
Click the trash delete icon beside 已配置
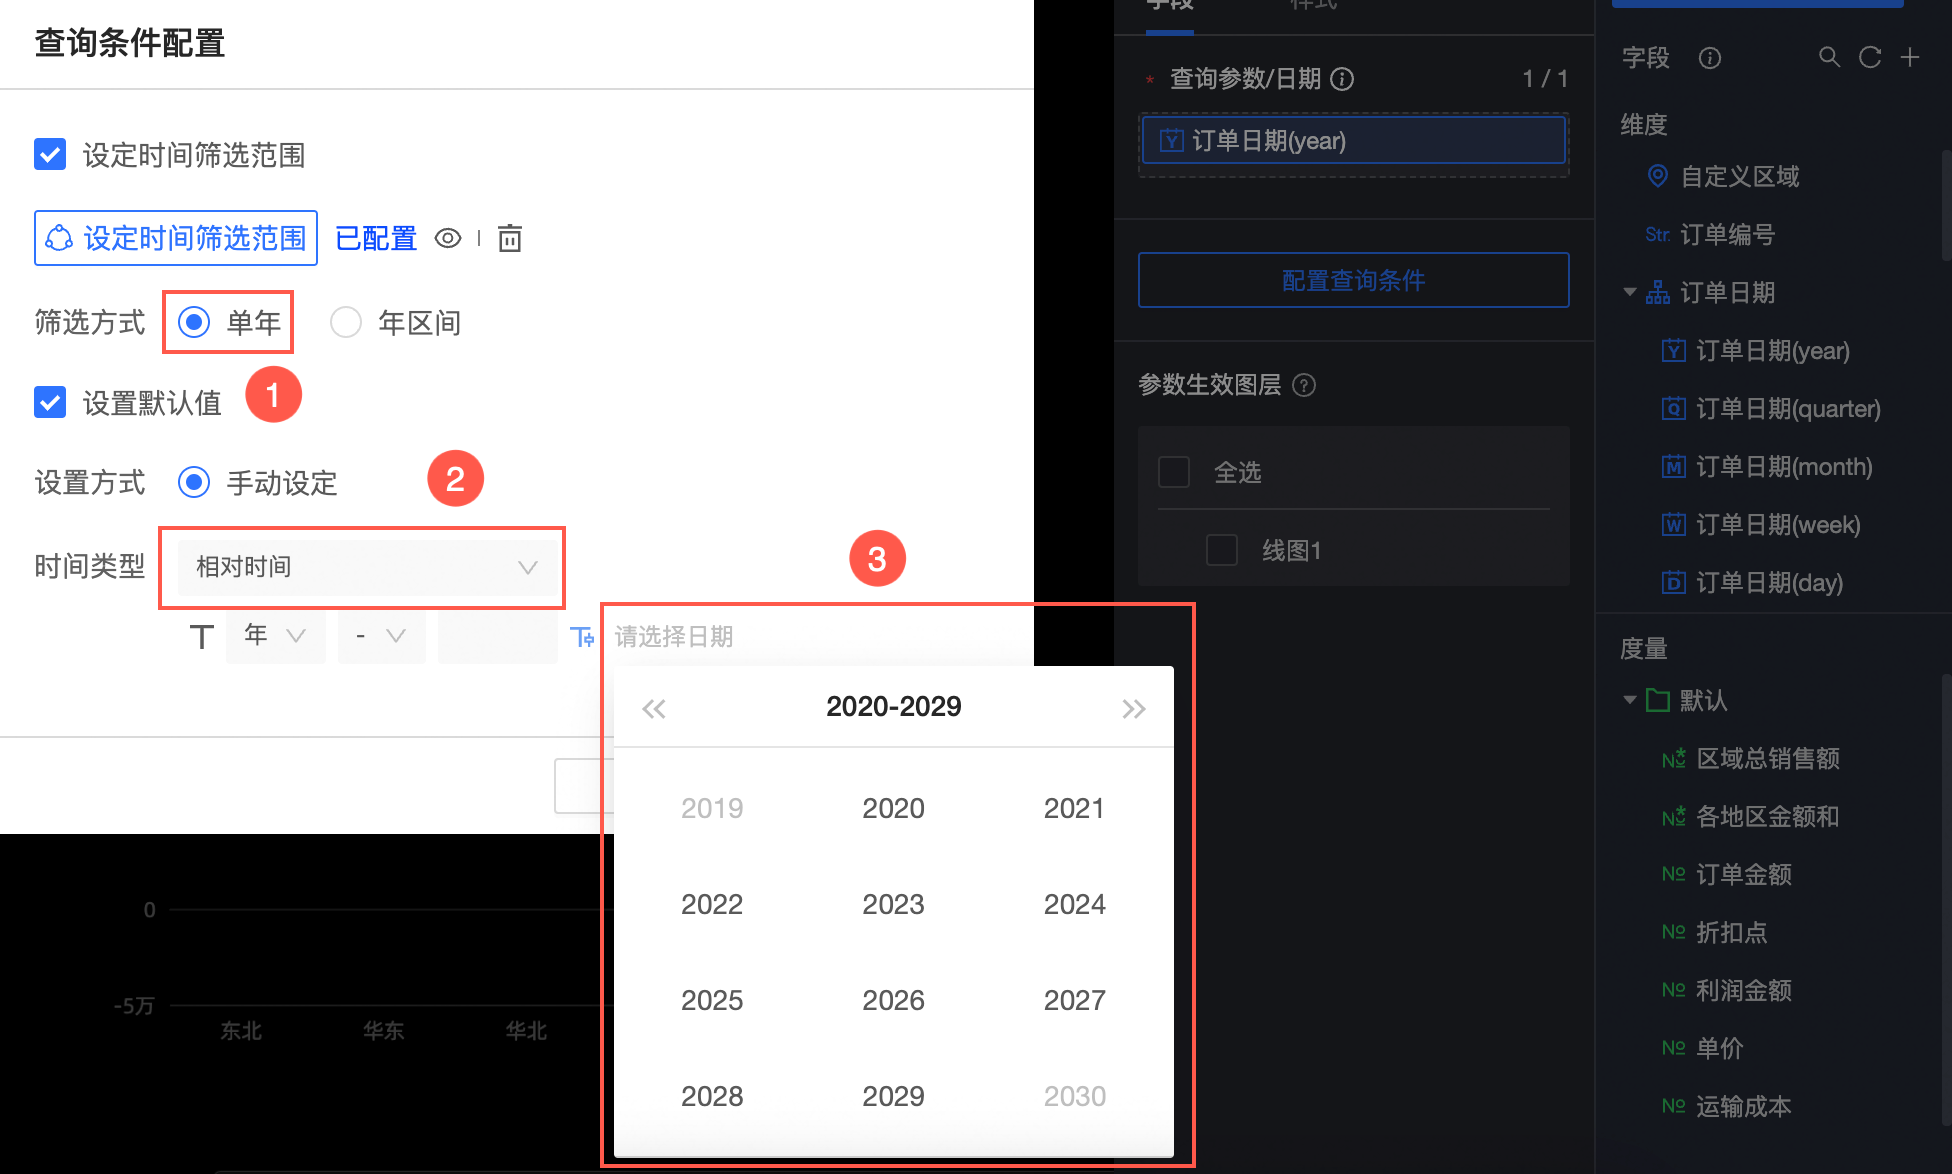pos(510,238)
